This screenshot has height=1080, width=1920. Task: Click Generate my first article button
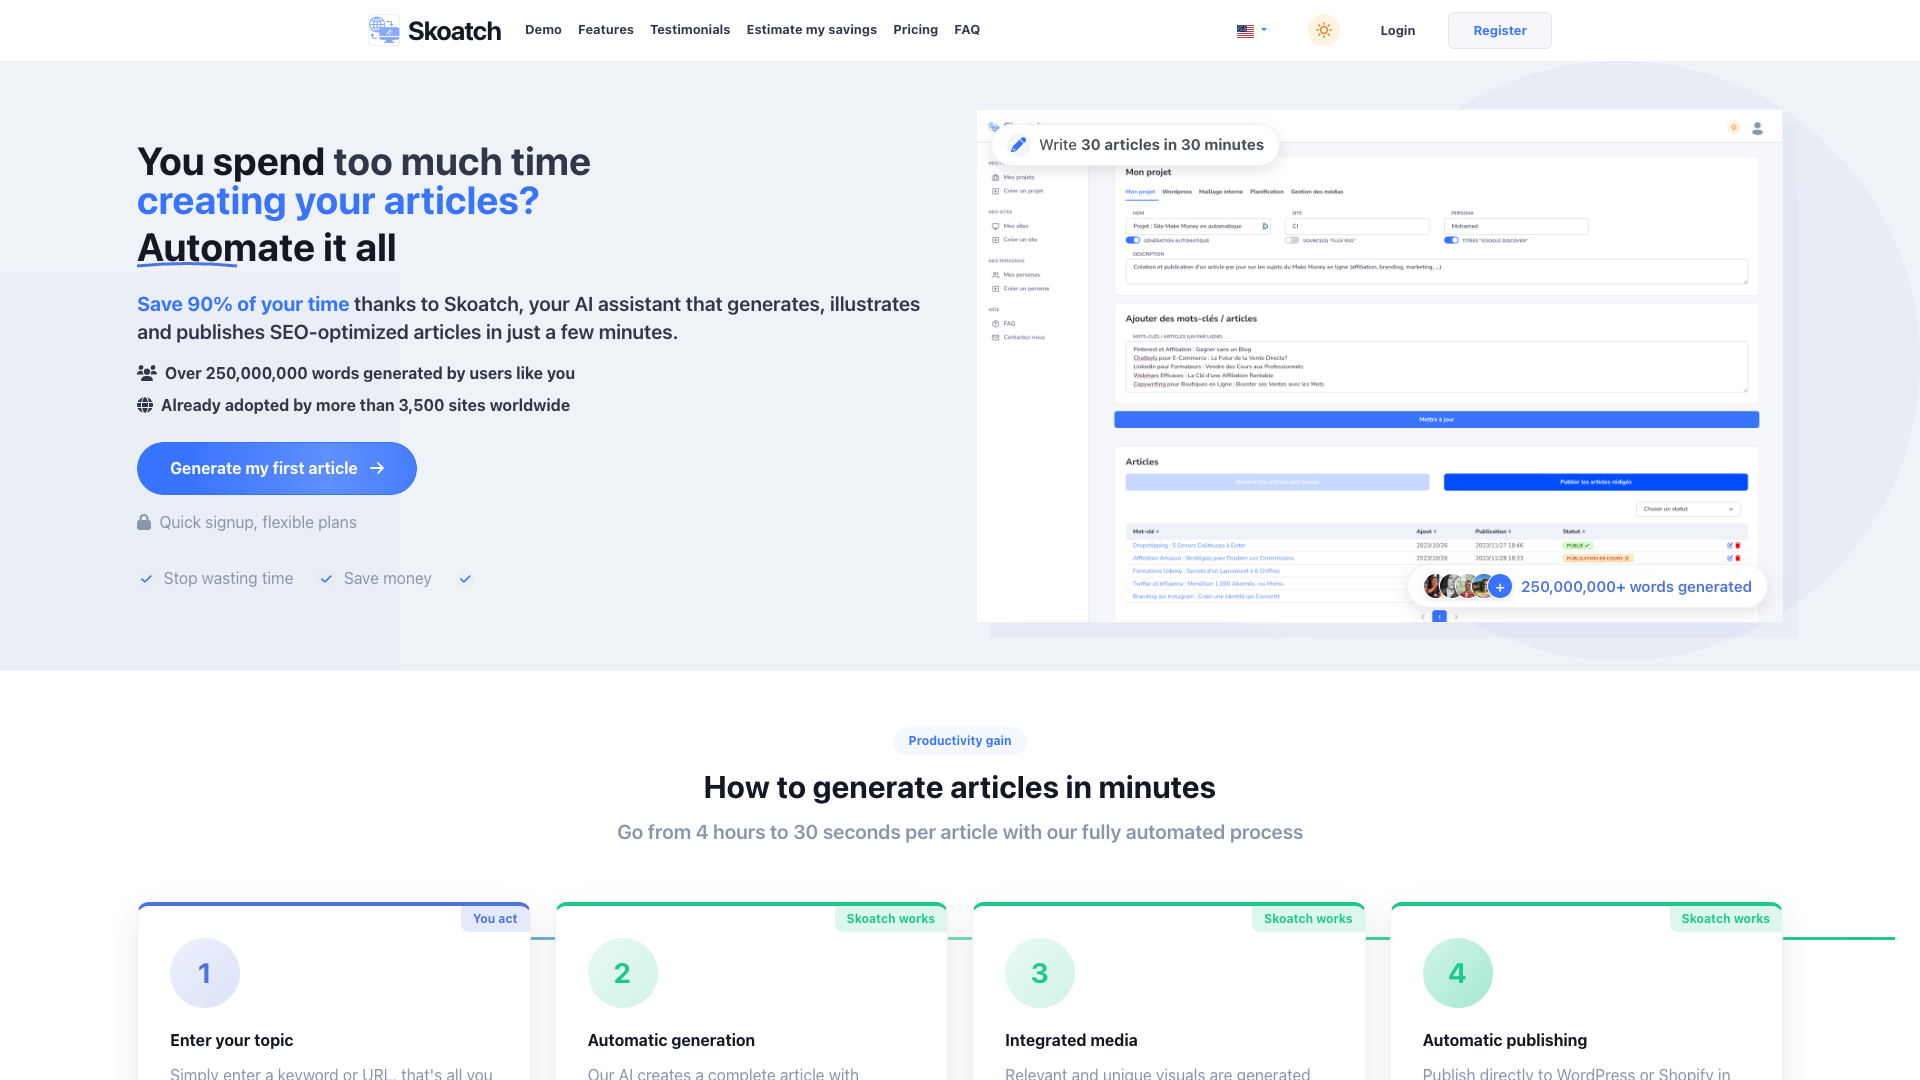coord(277,468)
